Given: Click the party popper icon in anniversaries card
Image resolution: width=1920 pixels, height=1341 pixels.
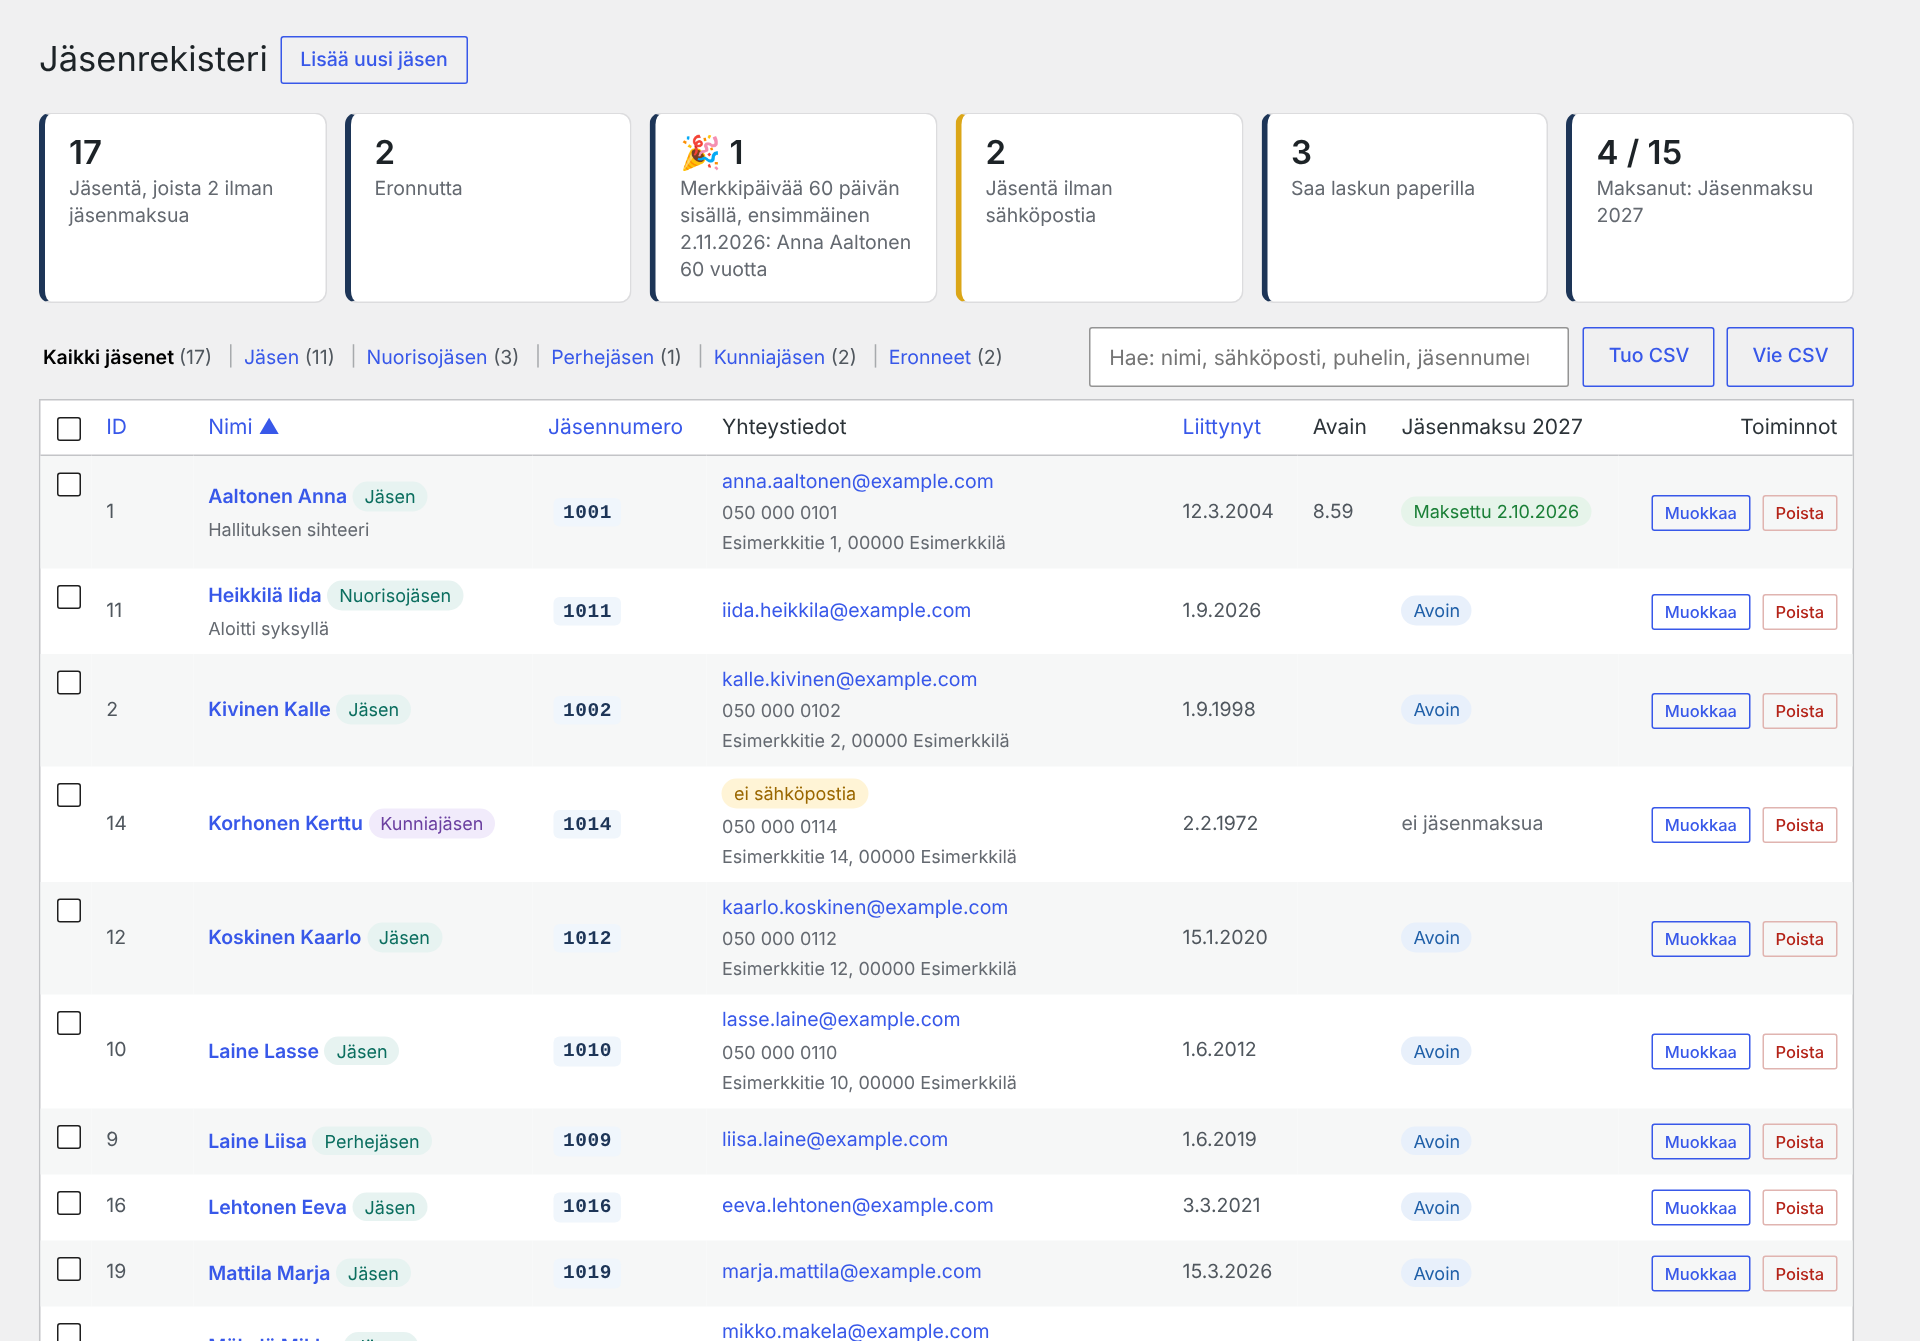Looking at the screenshot, I should pos(700,152).
